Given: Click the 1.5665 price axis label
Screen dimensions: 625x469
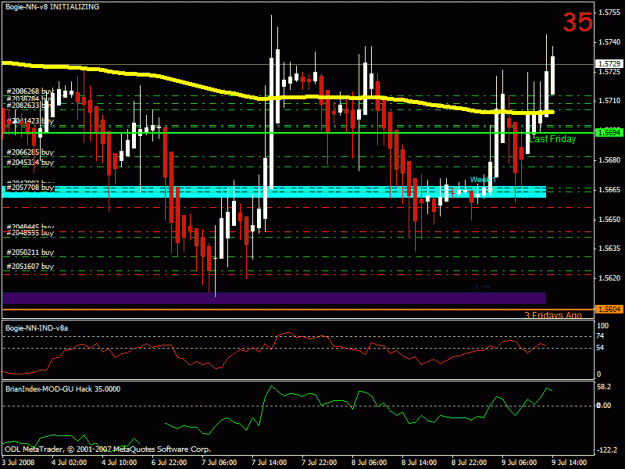Looking at the screenshot, I should [610, 189].
